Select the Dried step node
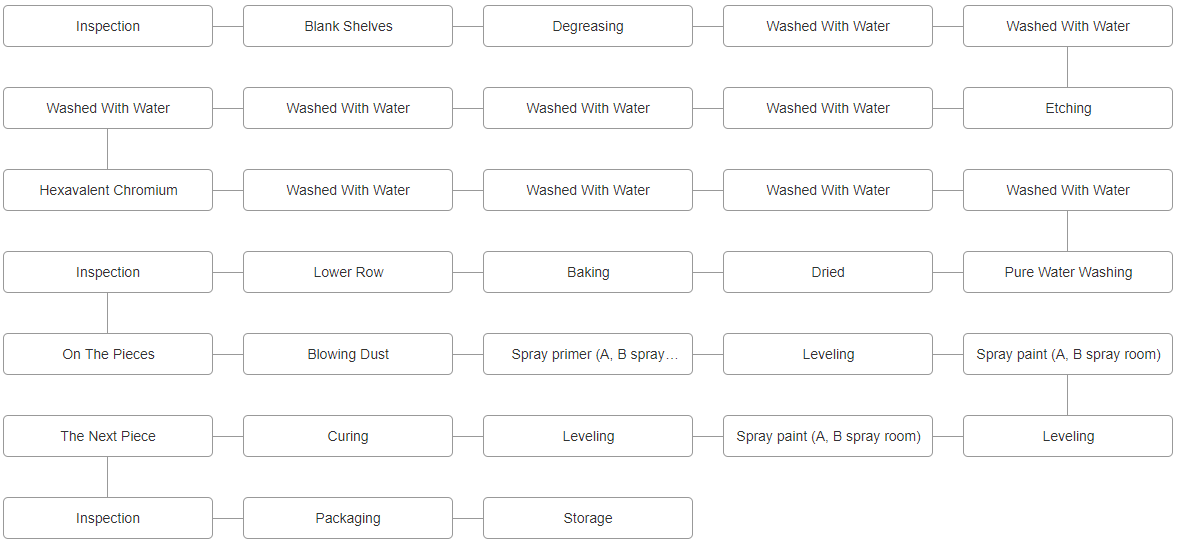 click(828, 272)
